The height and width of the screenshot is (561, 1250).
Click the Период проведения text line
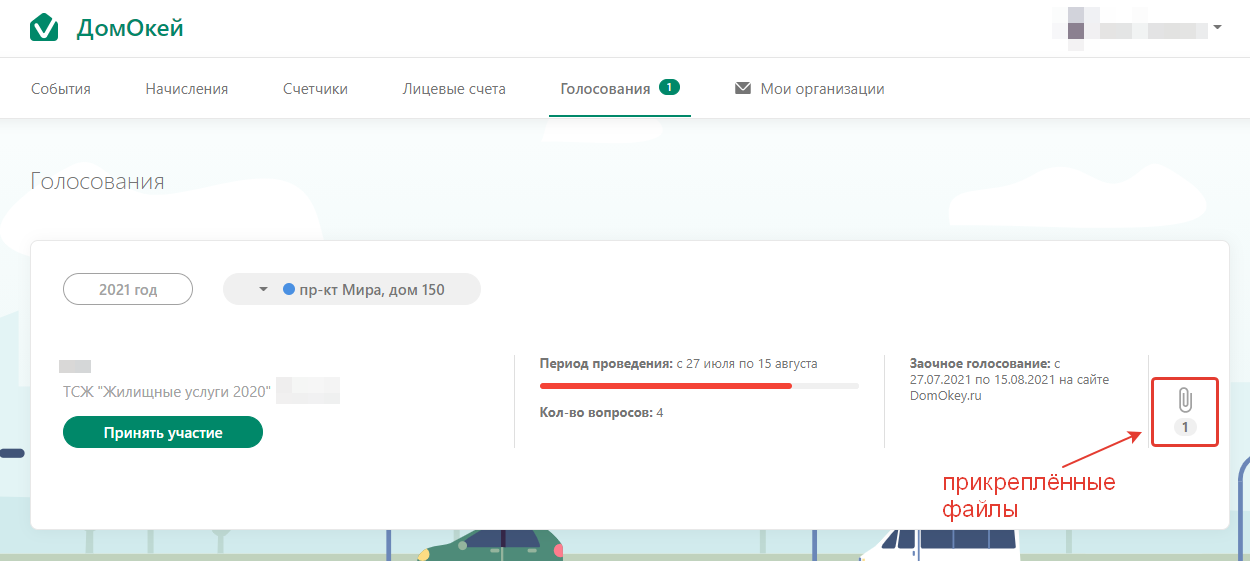[x=679, y=363]
